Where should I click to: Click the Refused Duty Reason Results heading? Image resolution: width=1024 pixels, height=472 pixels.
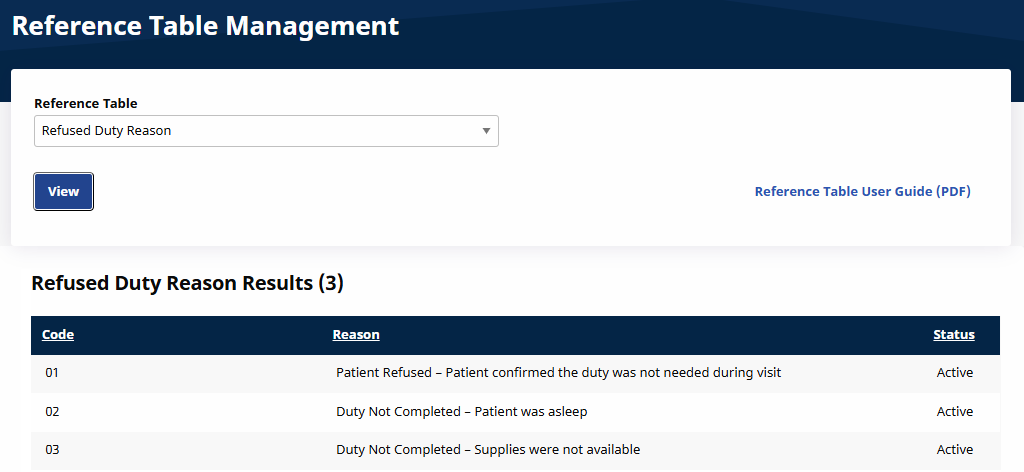172,284
